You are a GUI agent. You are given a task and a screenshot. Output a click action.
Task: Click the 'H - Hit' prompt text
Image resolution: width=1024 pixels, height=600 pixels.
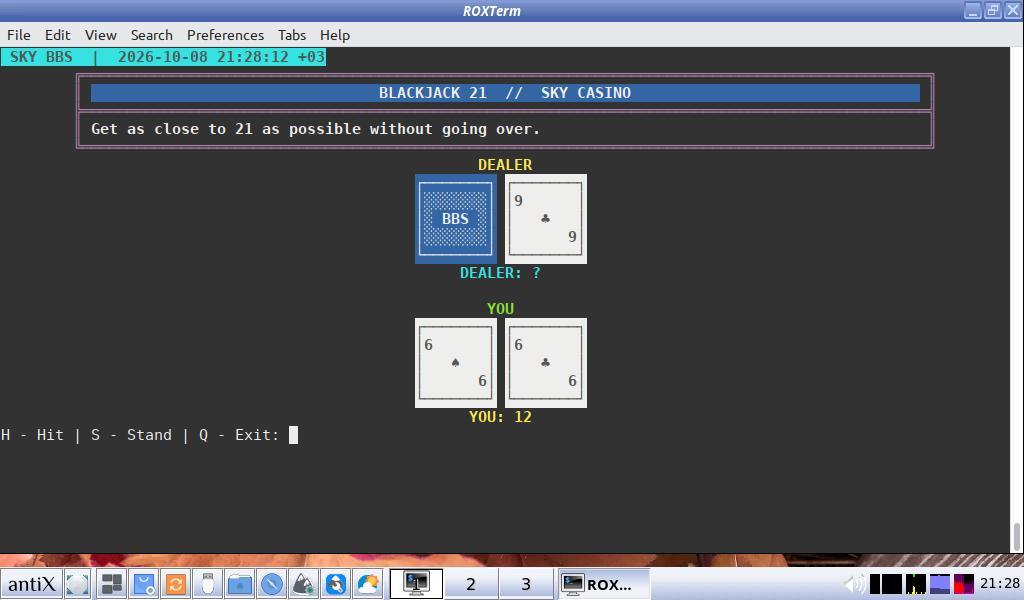(32, 435)
